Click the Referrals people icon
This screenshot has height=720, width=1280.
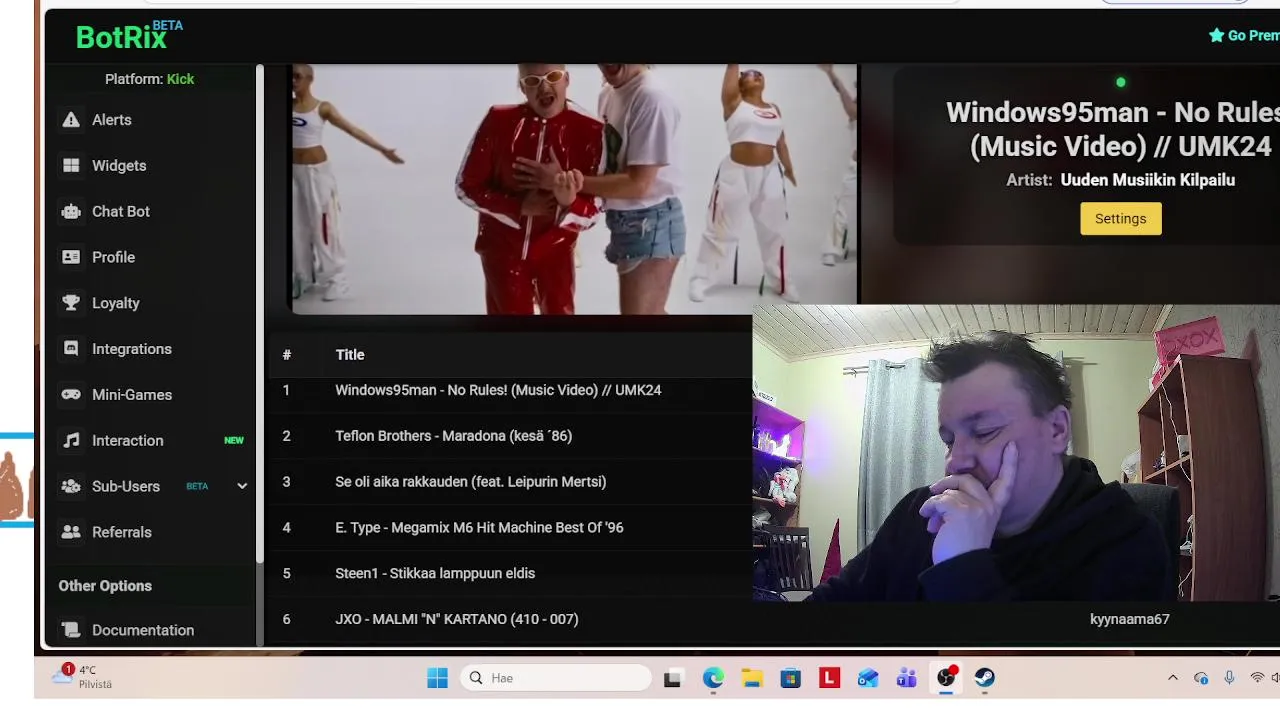click(71, 533)
